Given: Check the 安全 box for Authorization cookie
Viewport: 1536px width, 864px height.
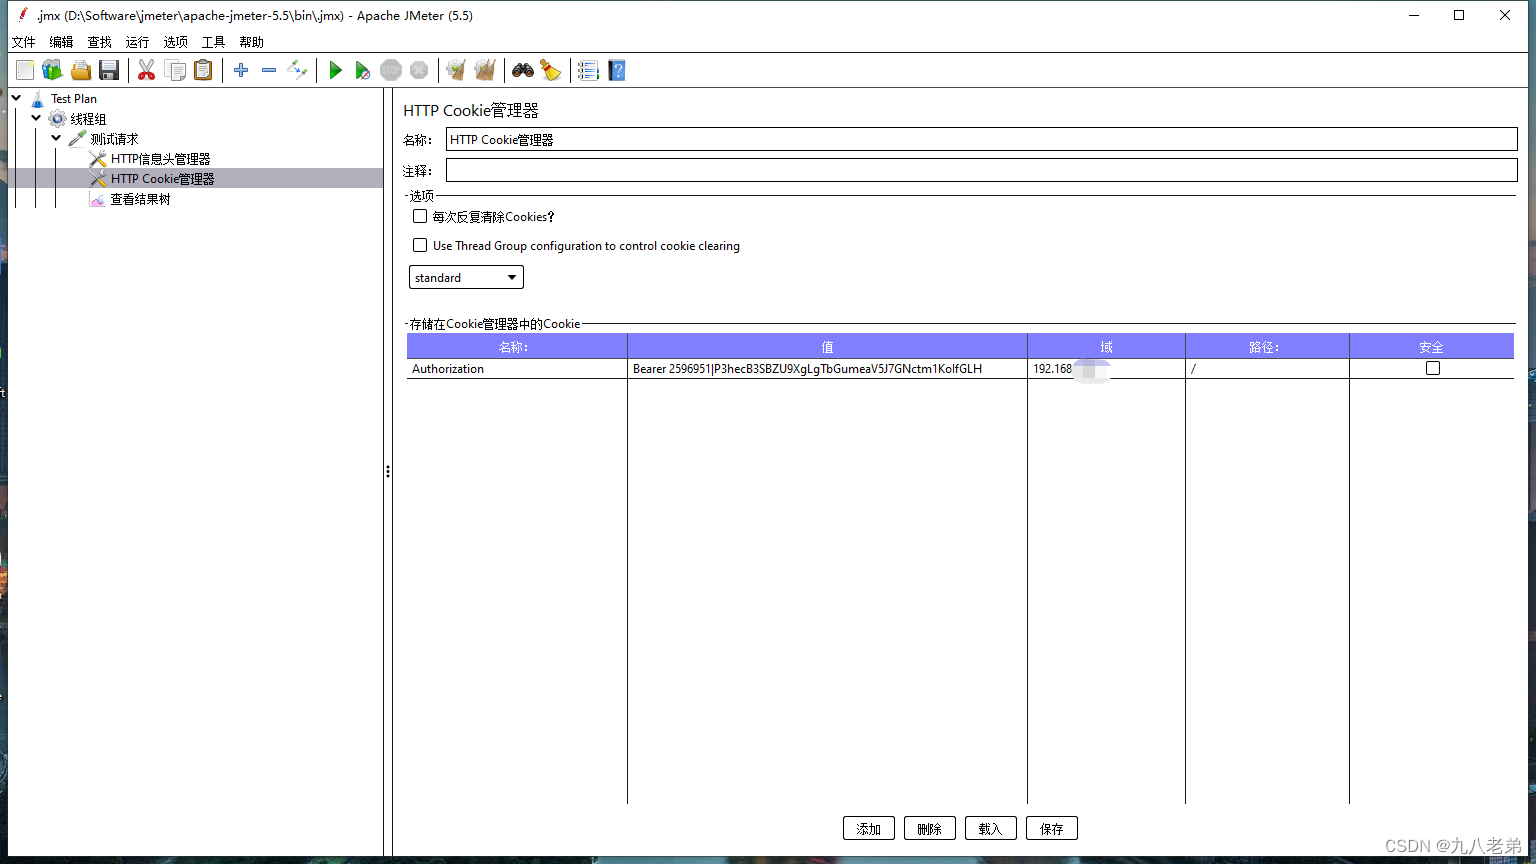Looking at the screenshot, I should [x=1433, y=368].
